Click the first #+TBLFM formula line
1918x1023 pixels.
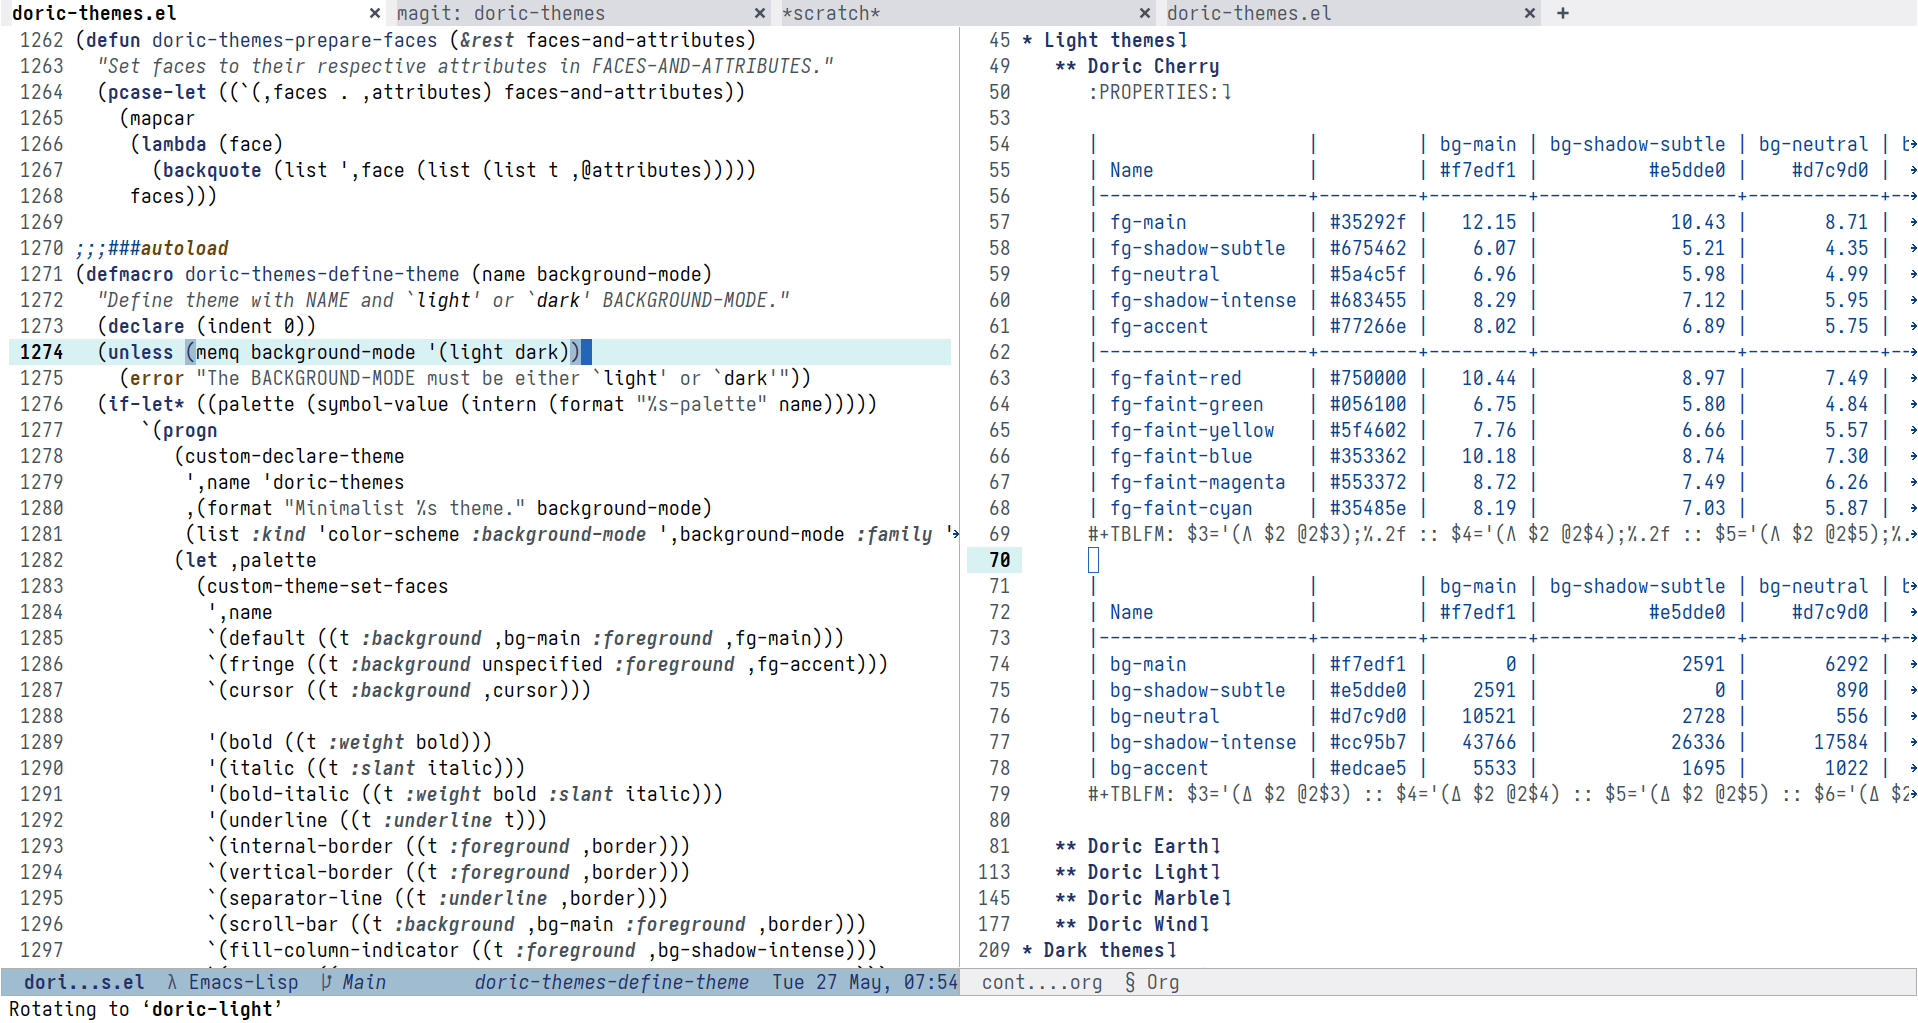(1498, 534)
